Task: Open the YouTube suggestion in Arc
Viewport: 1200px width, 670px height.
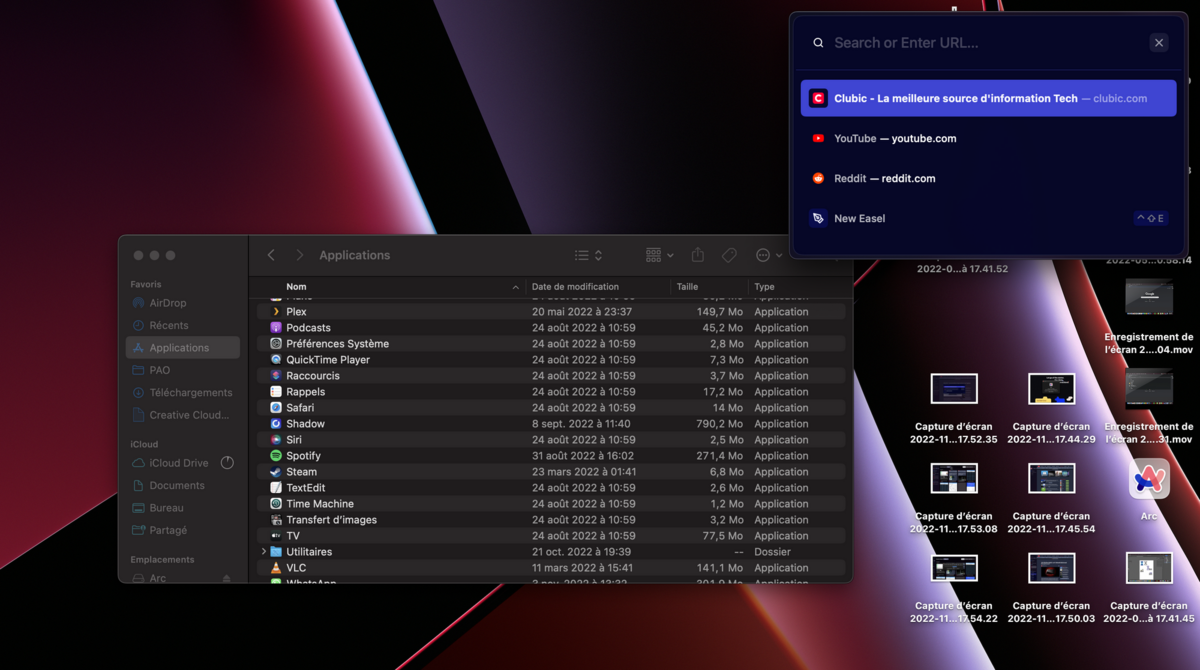Action: (988, 138)
